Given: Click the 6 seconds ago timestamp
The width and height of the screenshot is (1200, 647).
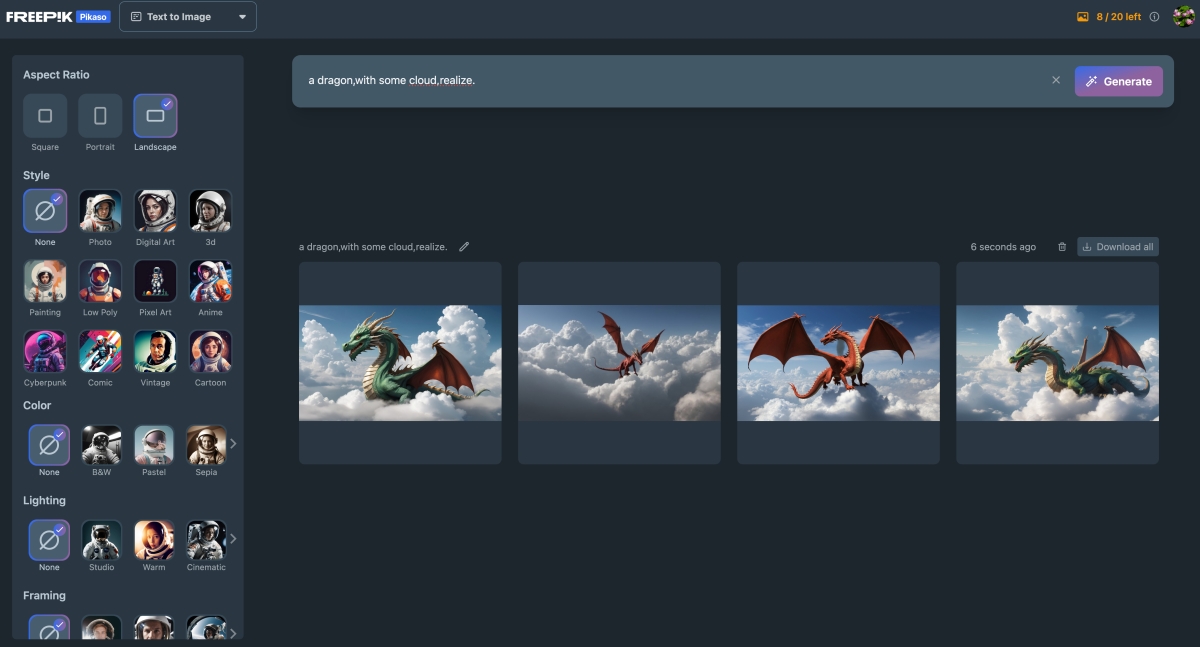Looking at the screenshot, I should [1003, 247].
